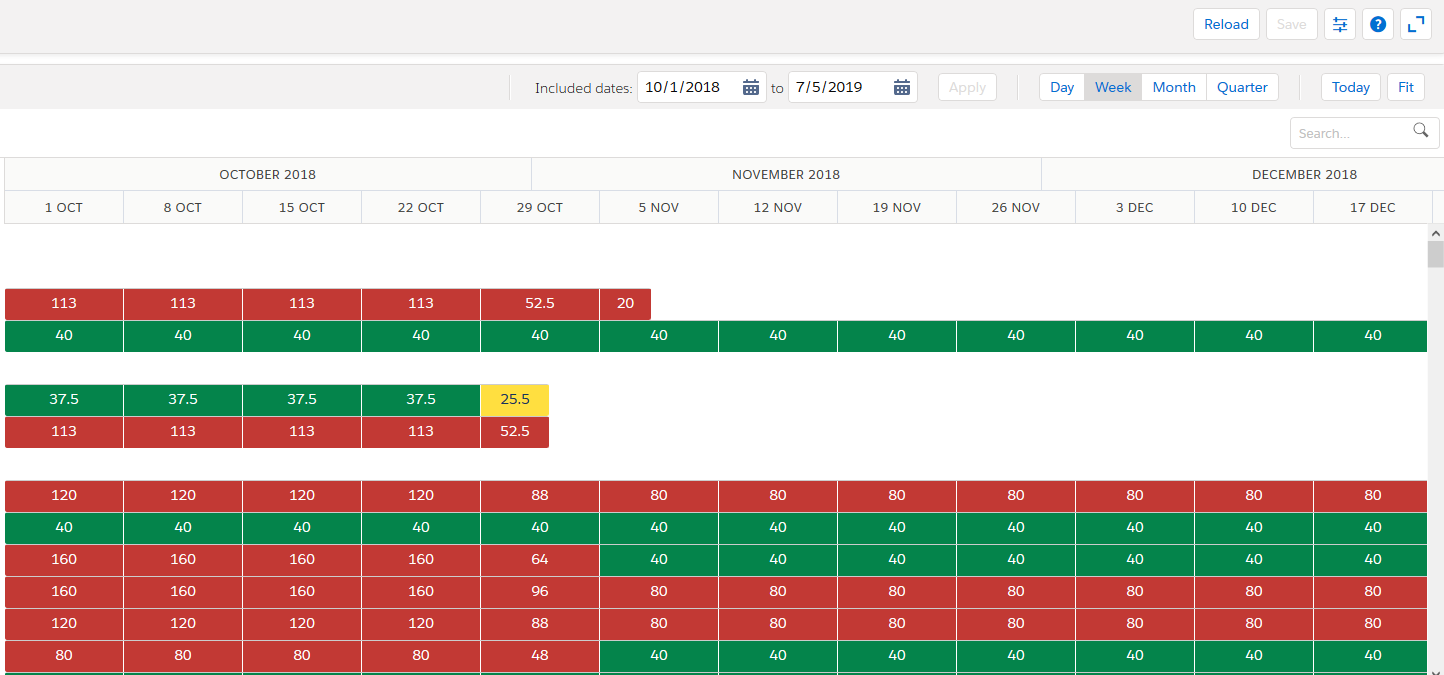This screenshot has height=675, width=1444.
Task: Click the Fit button
Action: click(1405, 88)
